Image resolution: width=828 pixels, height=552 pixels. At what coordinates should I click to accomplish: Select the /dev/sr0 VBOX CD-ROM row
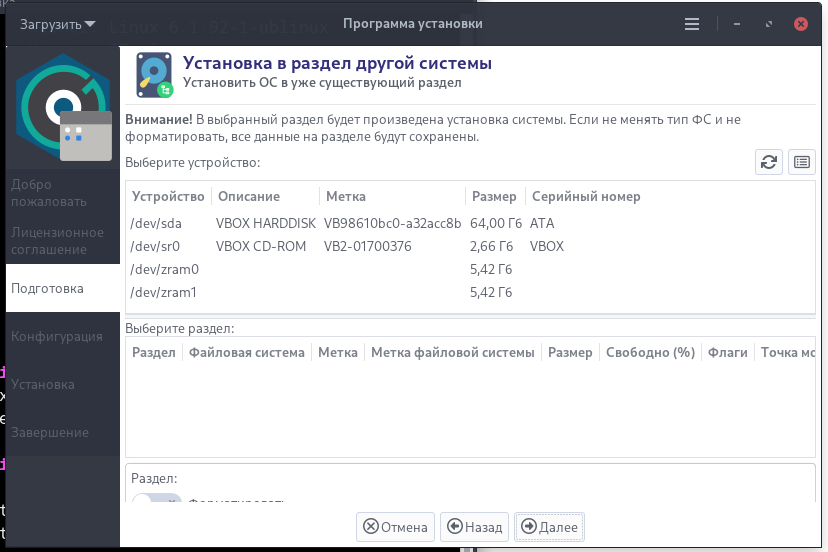coord(470,247)
